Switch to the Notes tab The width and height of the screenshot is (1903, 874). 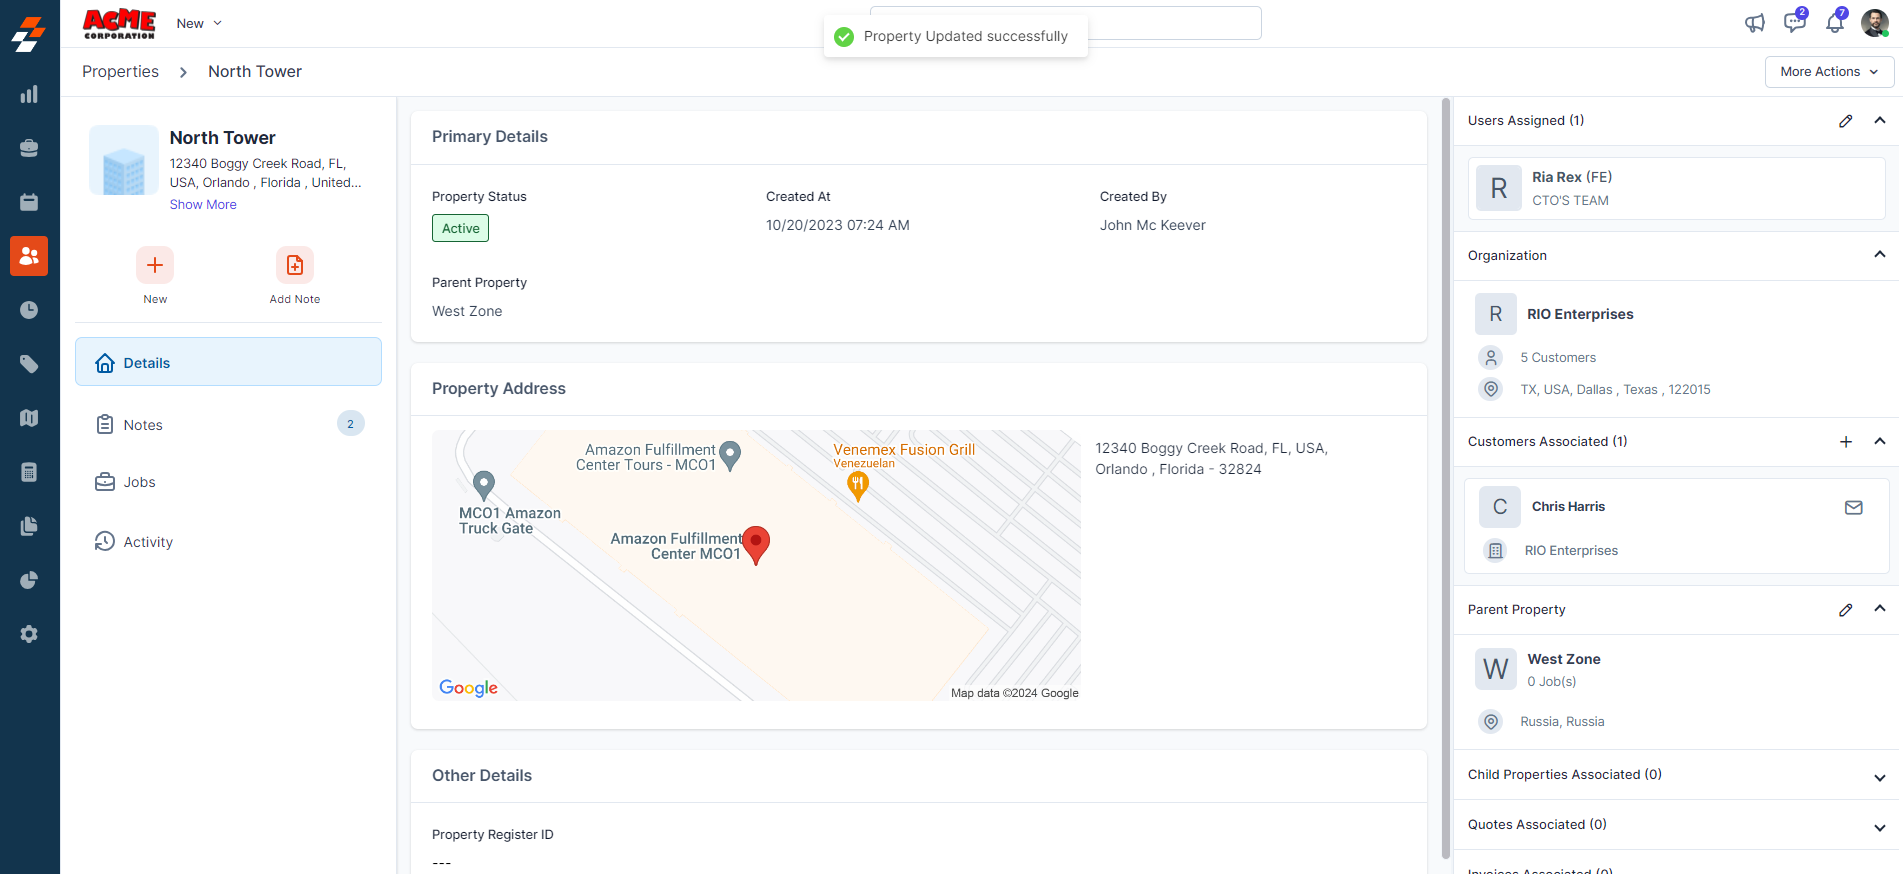click(x=143, y=425)
